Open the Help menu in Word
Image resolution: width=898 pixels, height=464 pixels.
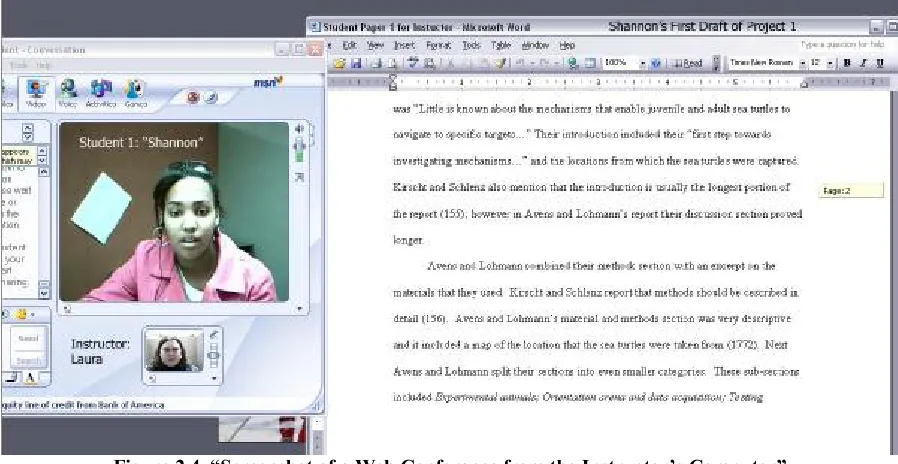(x=567, y=45)
